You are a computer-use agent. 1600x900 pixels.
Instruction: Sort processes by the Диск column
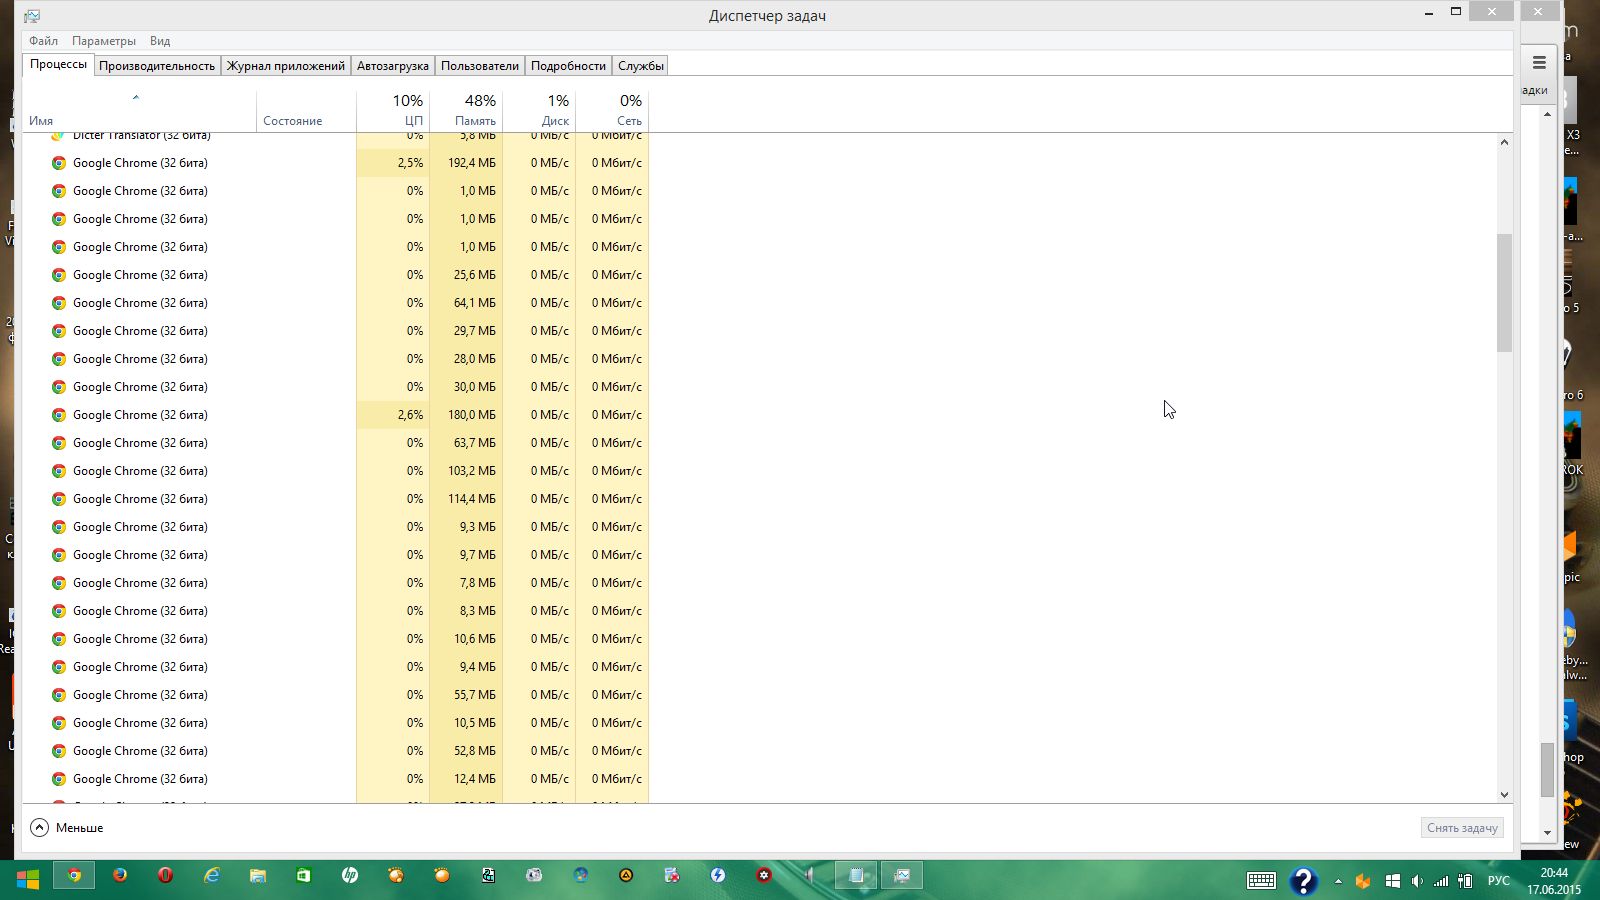539,110
